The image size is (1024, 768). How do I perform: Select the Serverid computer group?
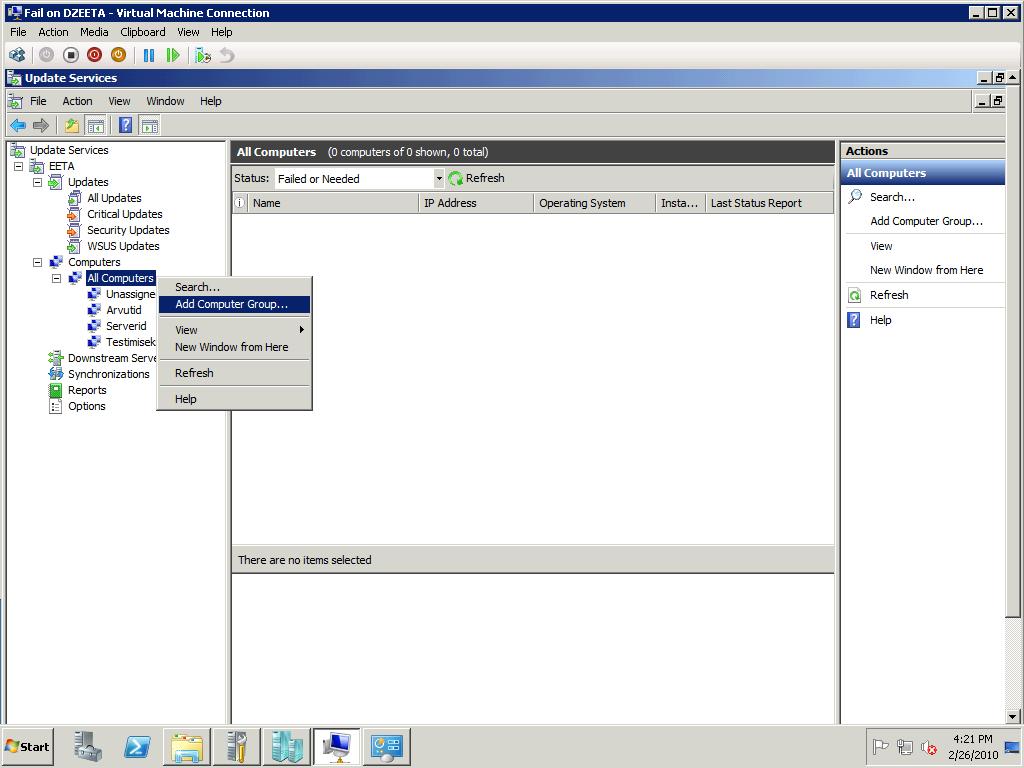(126, 326)
